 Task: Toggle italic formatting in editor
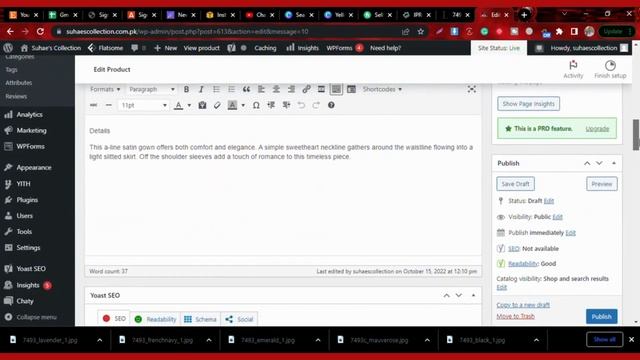click(x=201, y=89)
